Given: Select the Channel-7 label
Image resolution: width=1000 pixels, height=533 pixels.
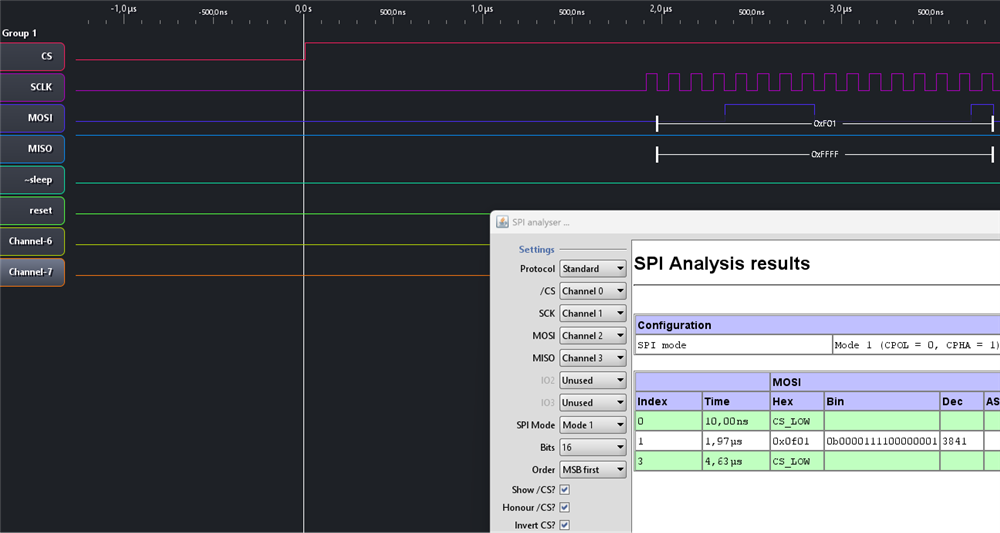Looking at the screenshot, I should pos(32,272).
